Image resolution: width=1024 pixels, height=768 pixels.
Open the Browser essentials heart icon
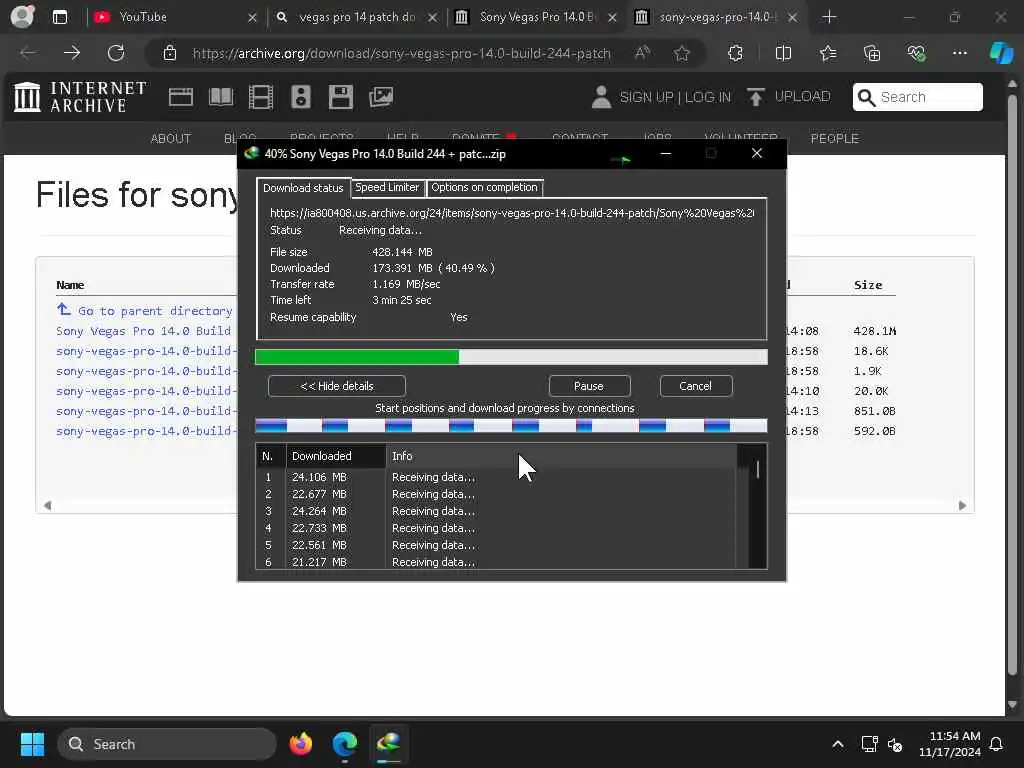[916, 53]
